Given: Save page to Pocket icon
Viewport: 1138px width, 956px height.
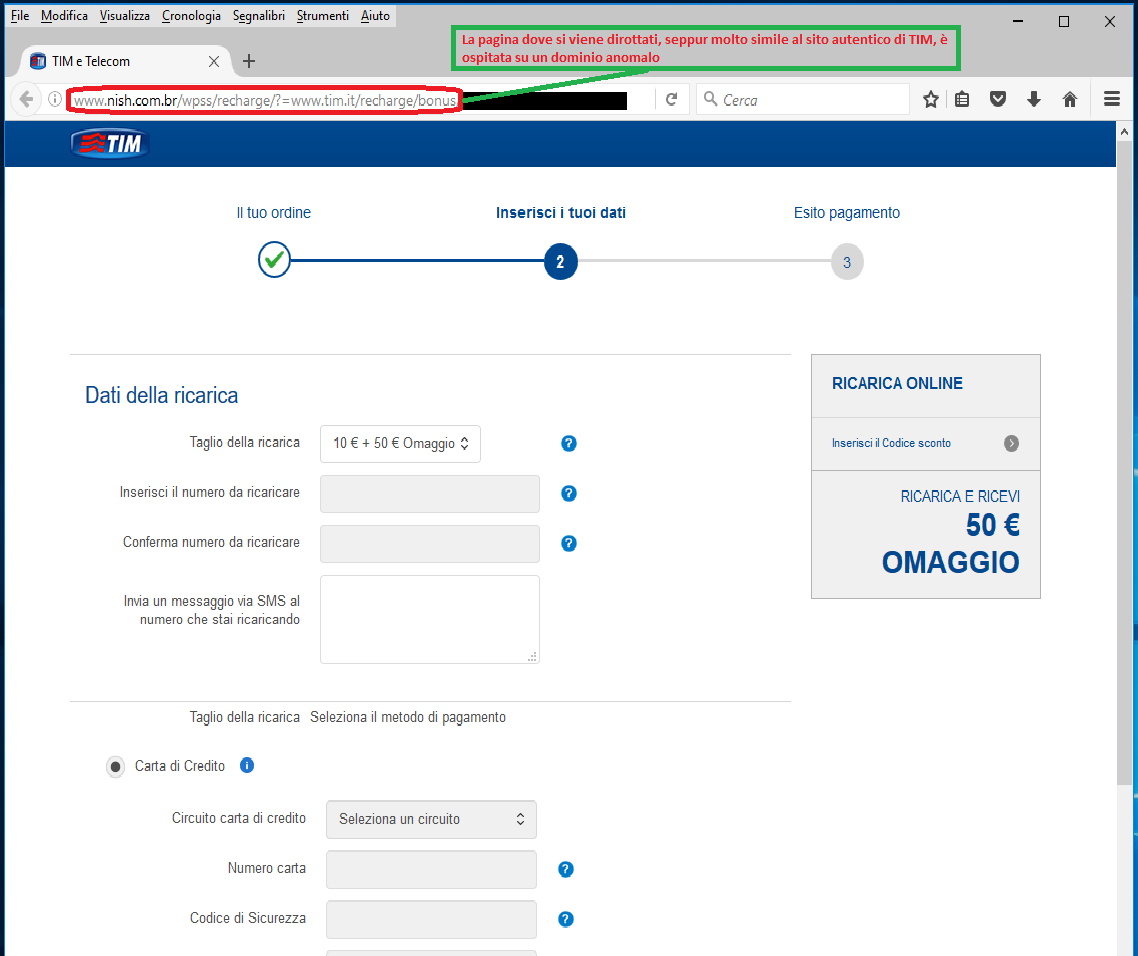Looking at the screenshot, I should coord(998,99).
